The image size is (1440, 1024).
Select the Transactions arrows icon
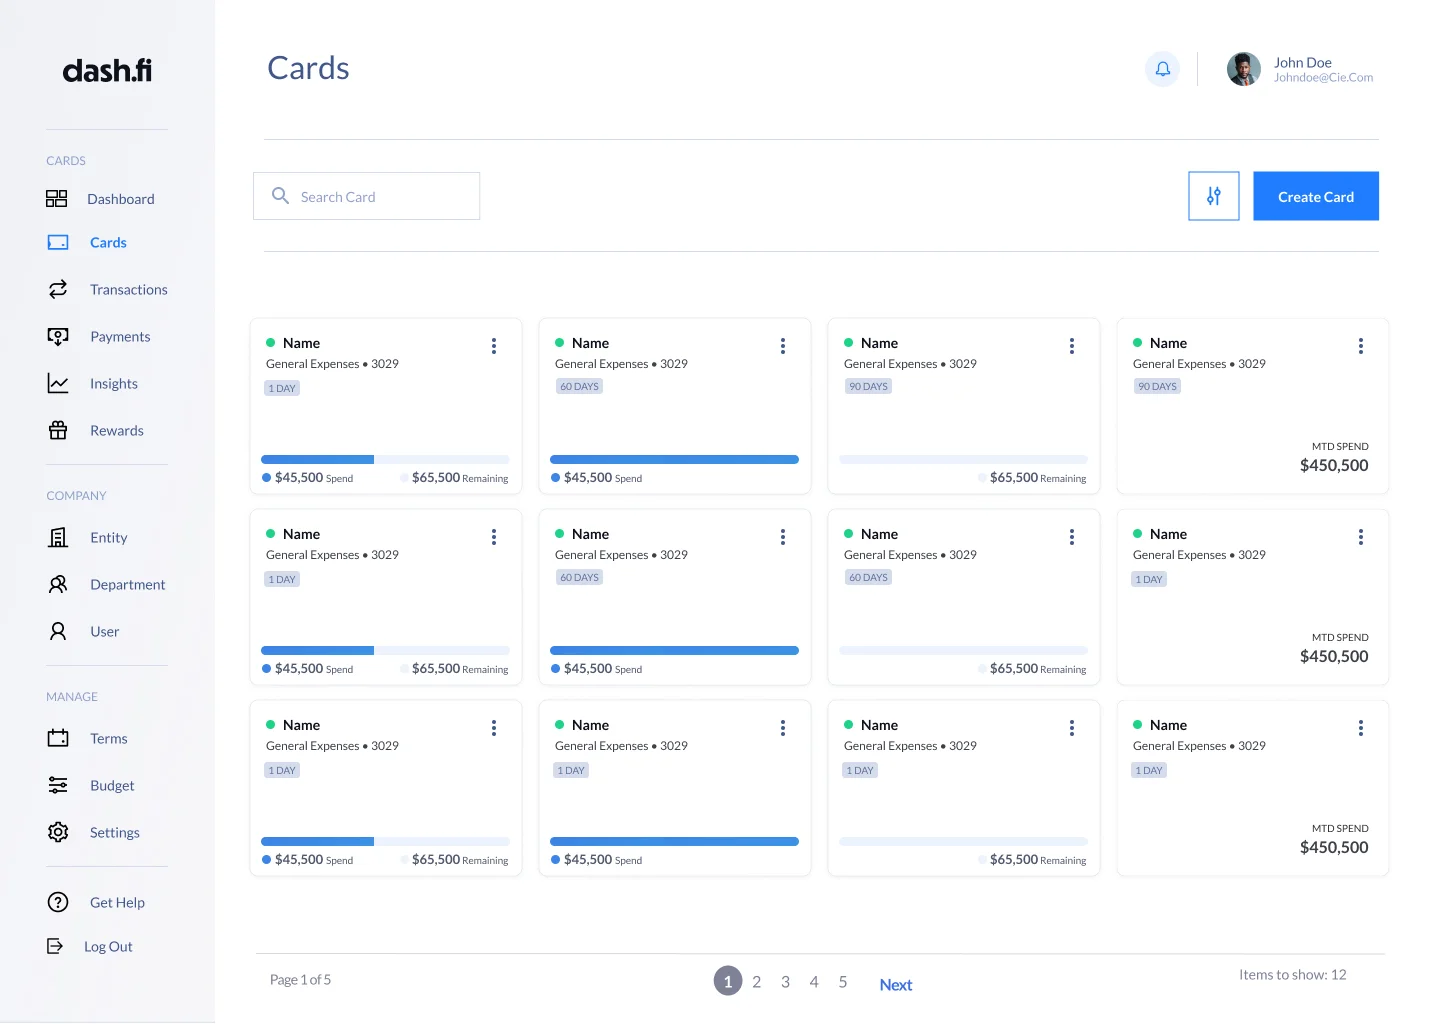click(x=58, y=289)
